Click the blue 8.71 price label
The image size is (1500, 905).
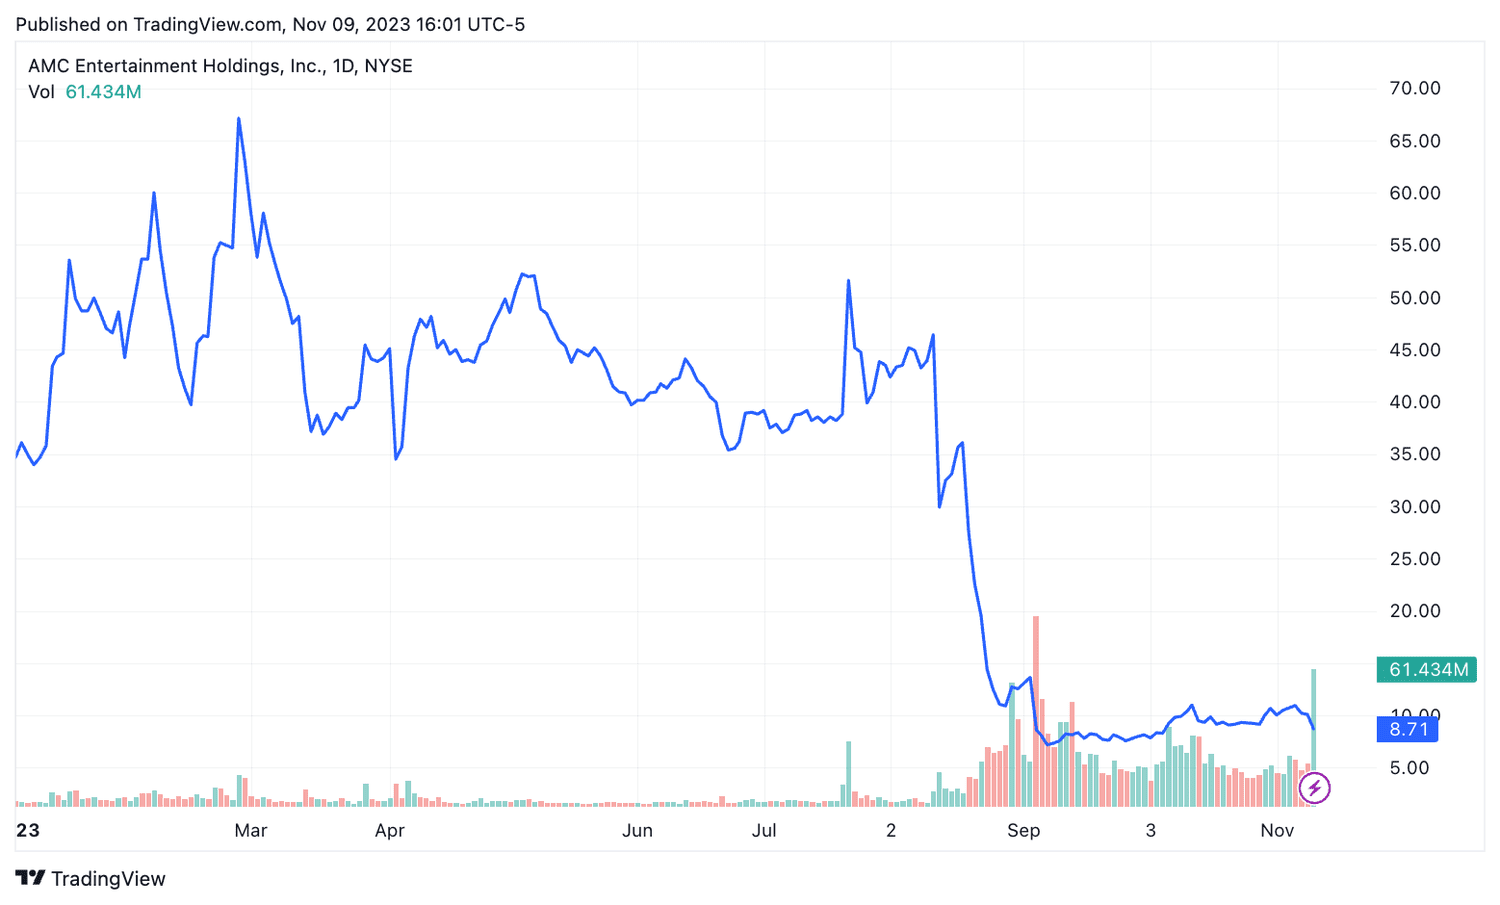(x=1408, y=729)
